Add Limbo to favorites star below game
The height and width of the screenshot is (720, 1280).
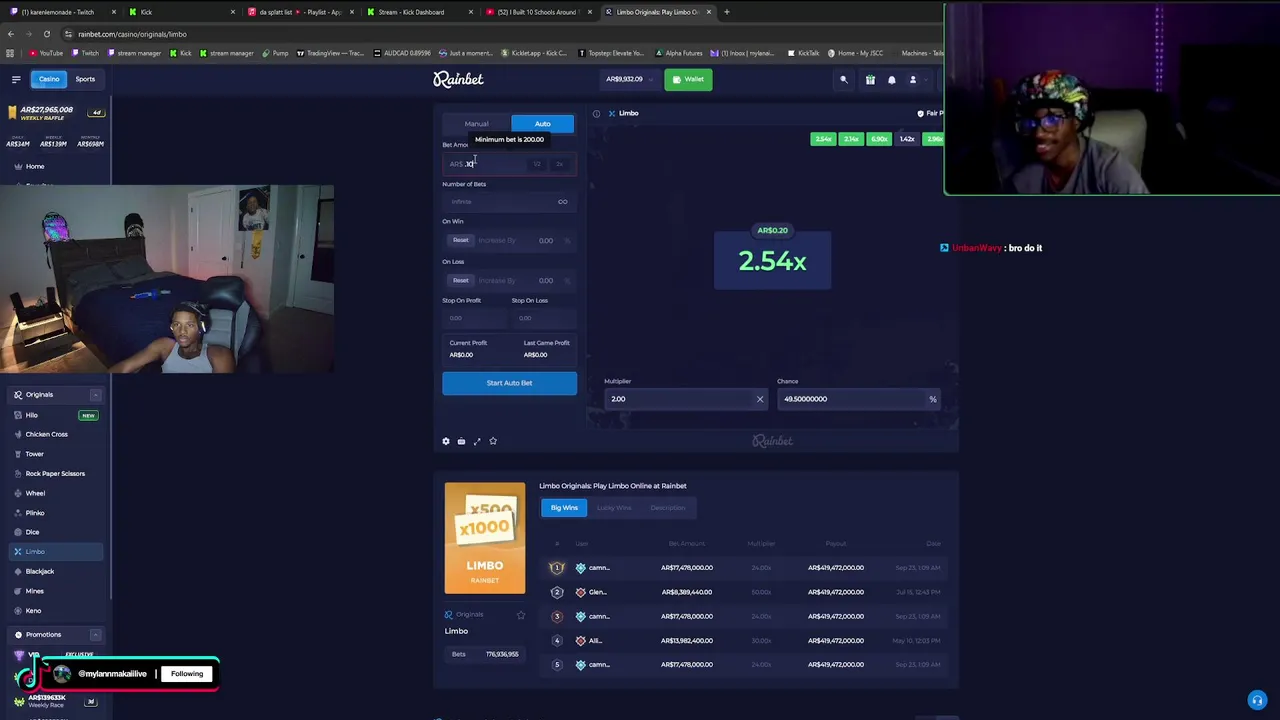point(493,441)
